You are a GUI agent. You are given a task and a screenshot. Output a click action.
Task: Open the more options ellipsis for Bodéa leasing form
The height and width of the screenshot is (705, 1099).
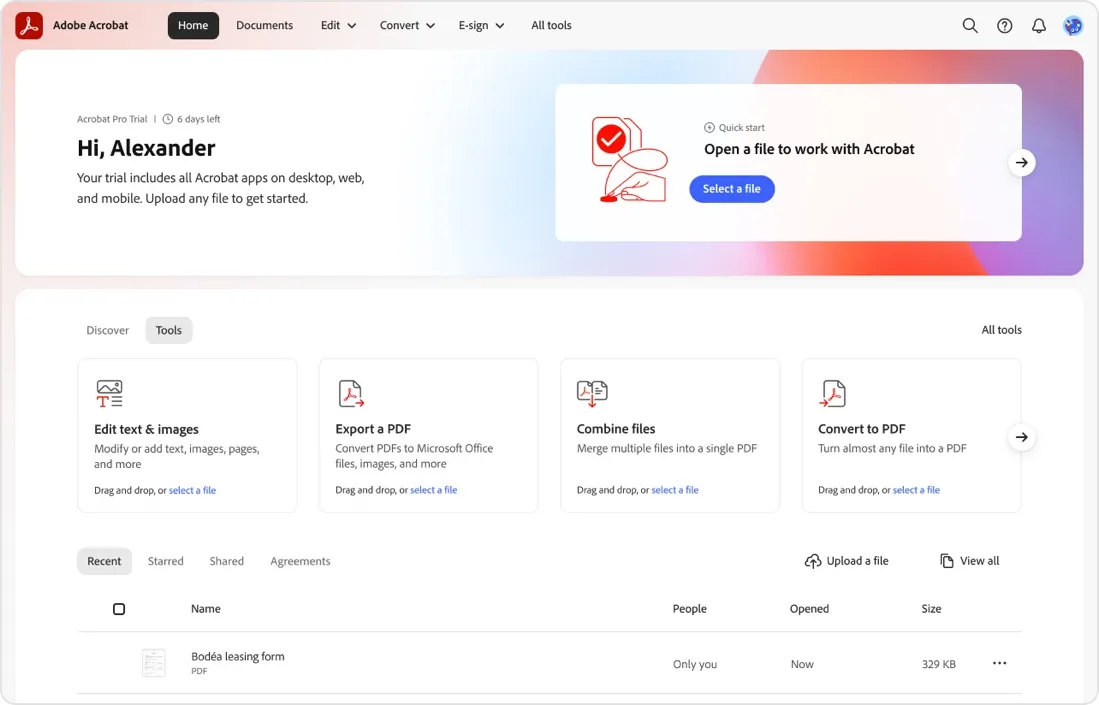(998, 663)
